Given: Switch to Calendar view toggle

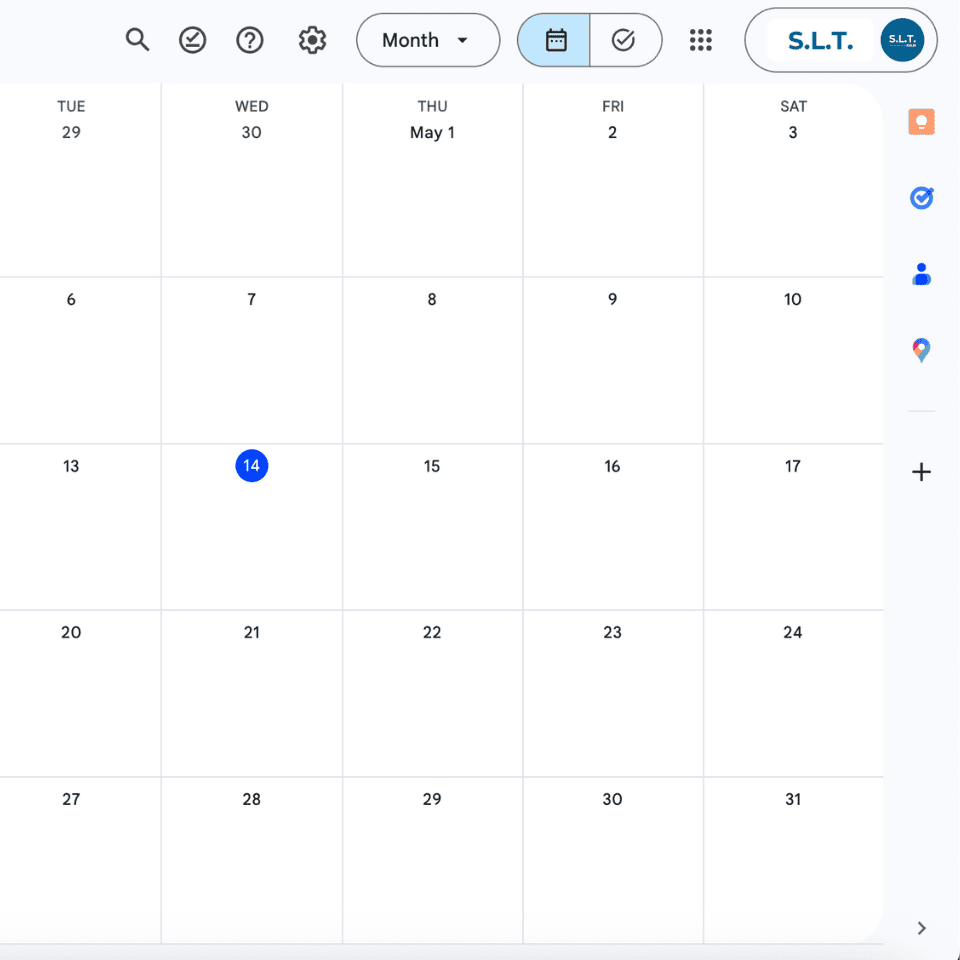Looking at the screenshot, I should (x=554, y=40).
